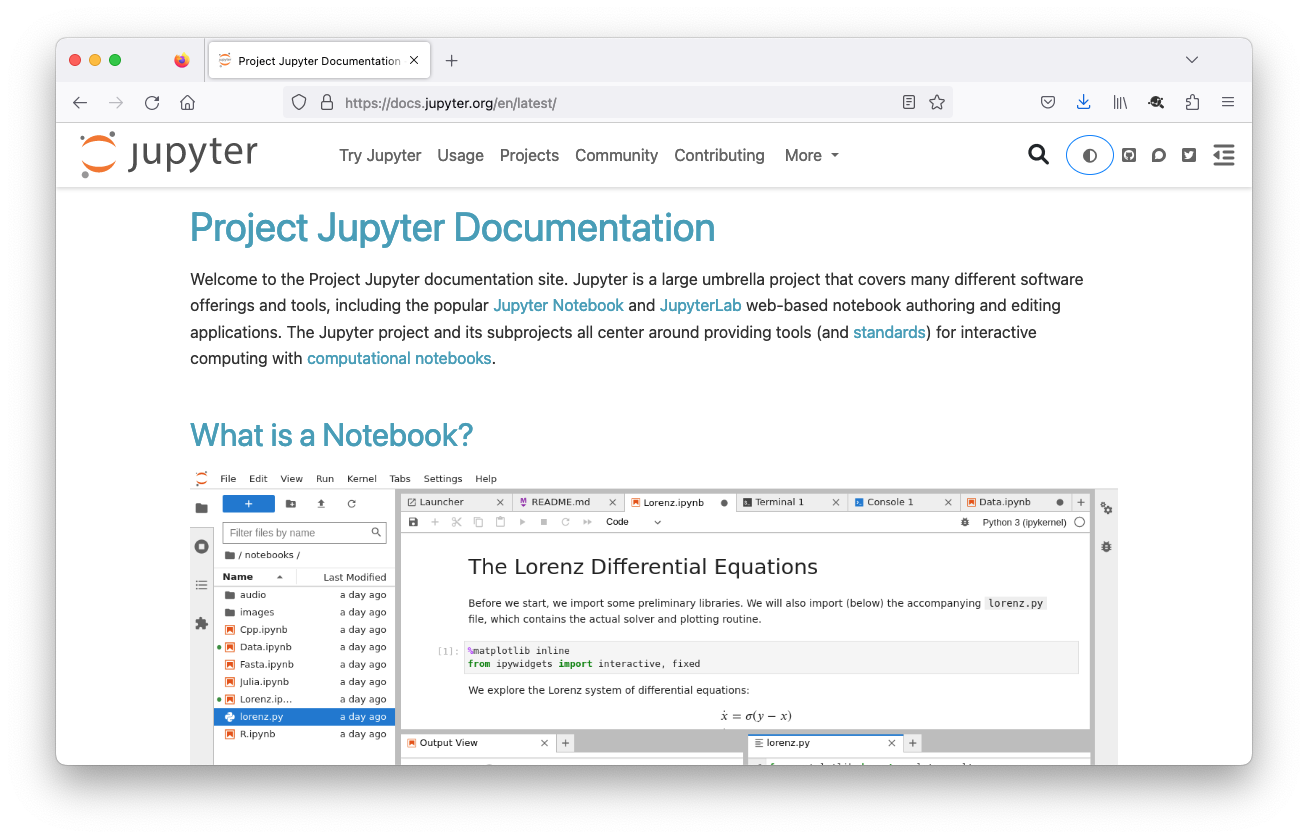
Task: Click the Jupyter logo in the navbar
Action: tap(168, 155)
